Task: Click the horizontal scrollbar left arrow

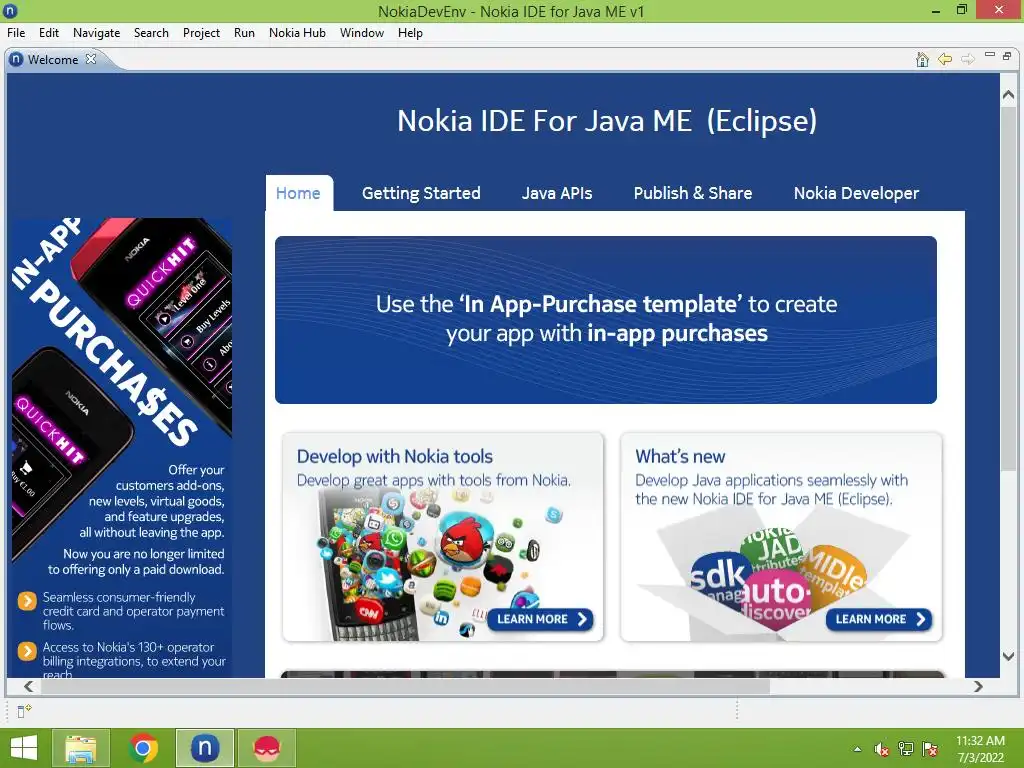Action: pyautogui.click(x=28, y=686)
